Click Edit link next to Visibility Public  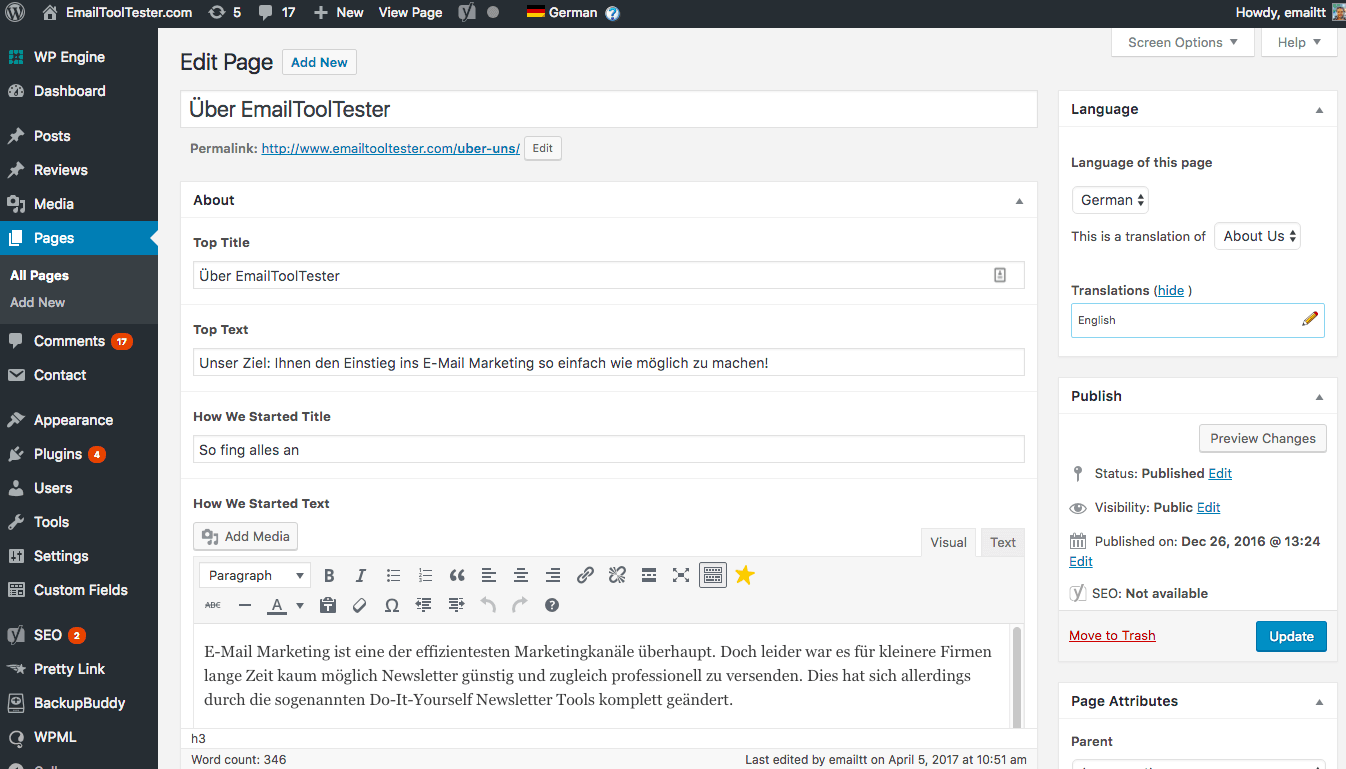pos(1208,507)
